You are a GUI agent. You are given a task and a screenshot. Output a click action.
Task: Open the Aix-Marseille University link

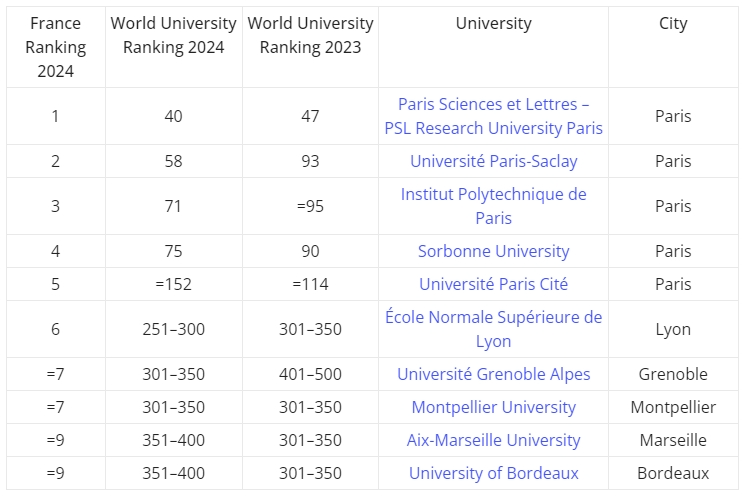(493, 440)
